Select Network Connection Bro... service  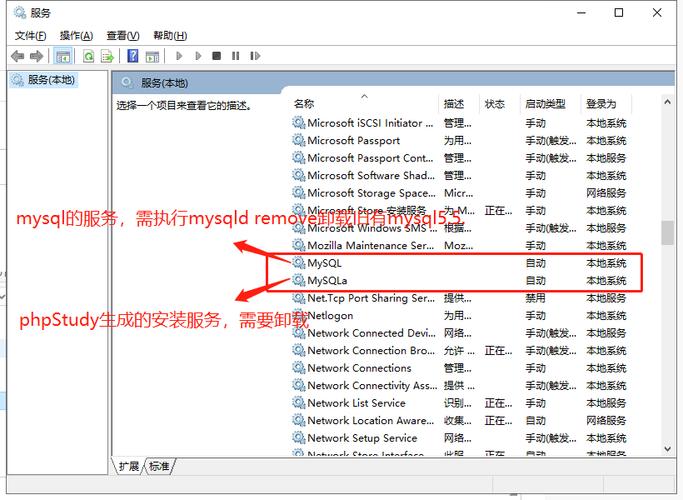[x=461, y=350]
